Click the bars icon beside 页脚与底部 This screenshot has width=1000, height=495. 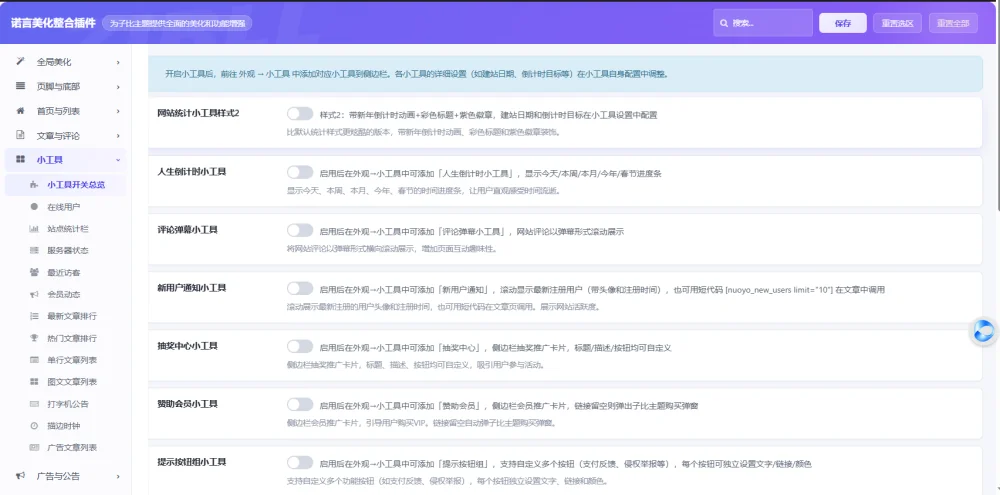(x=20, y=86)
